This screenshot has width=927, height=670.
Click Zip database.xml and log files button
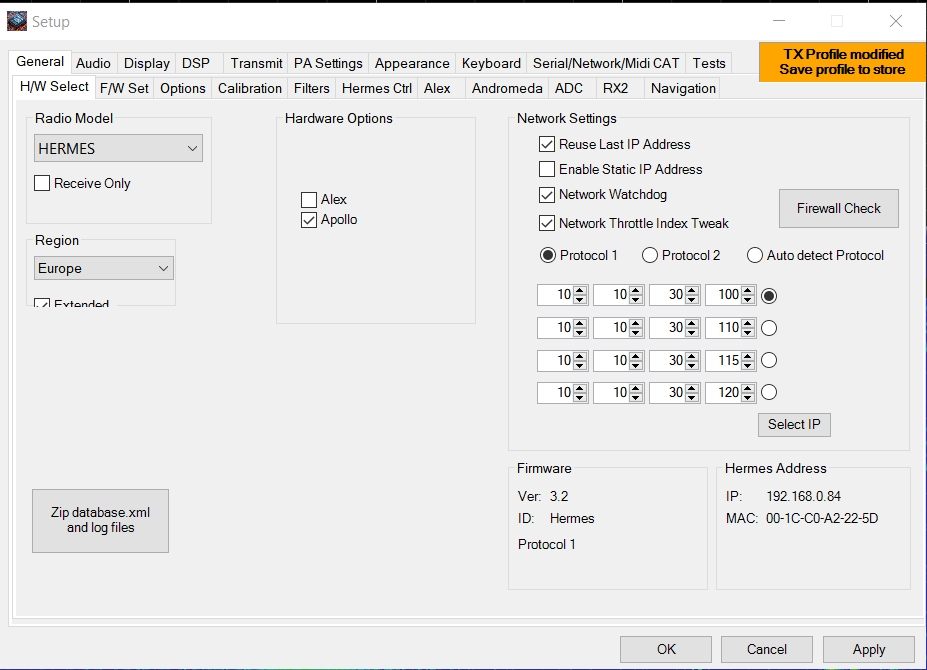[100, 520]
